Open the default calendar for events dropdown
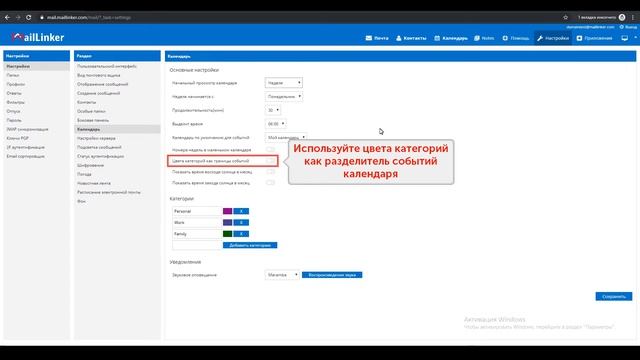 (x=286, y=137)
